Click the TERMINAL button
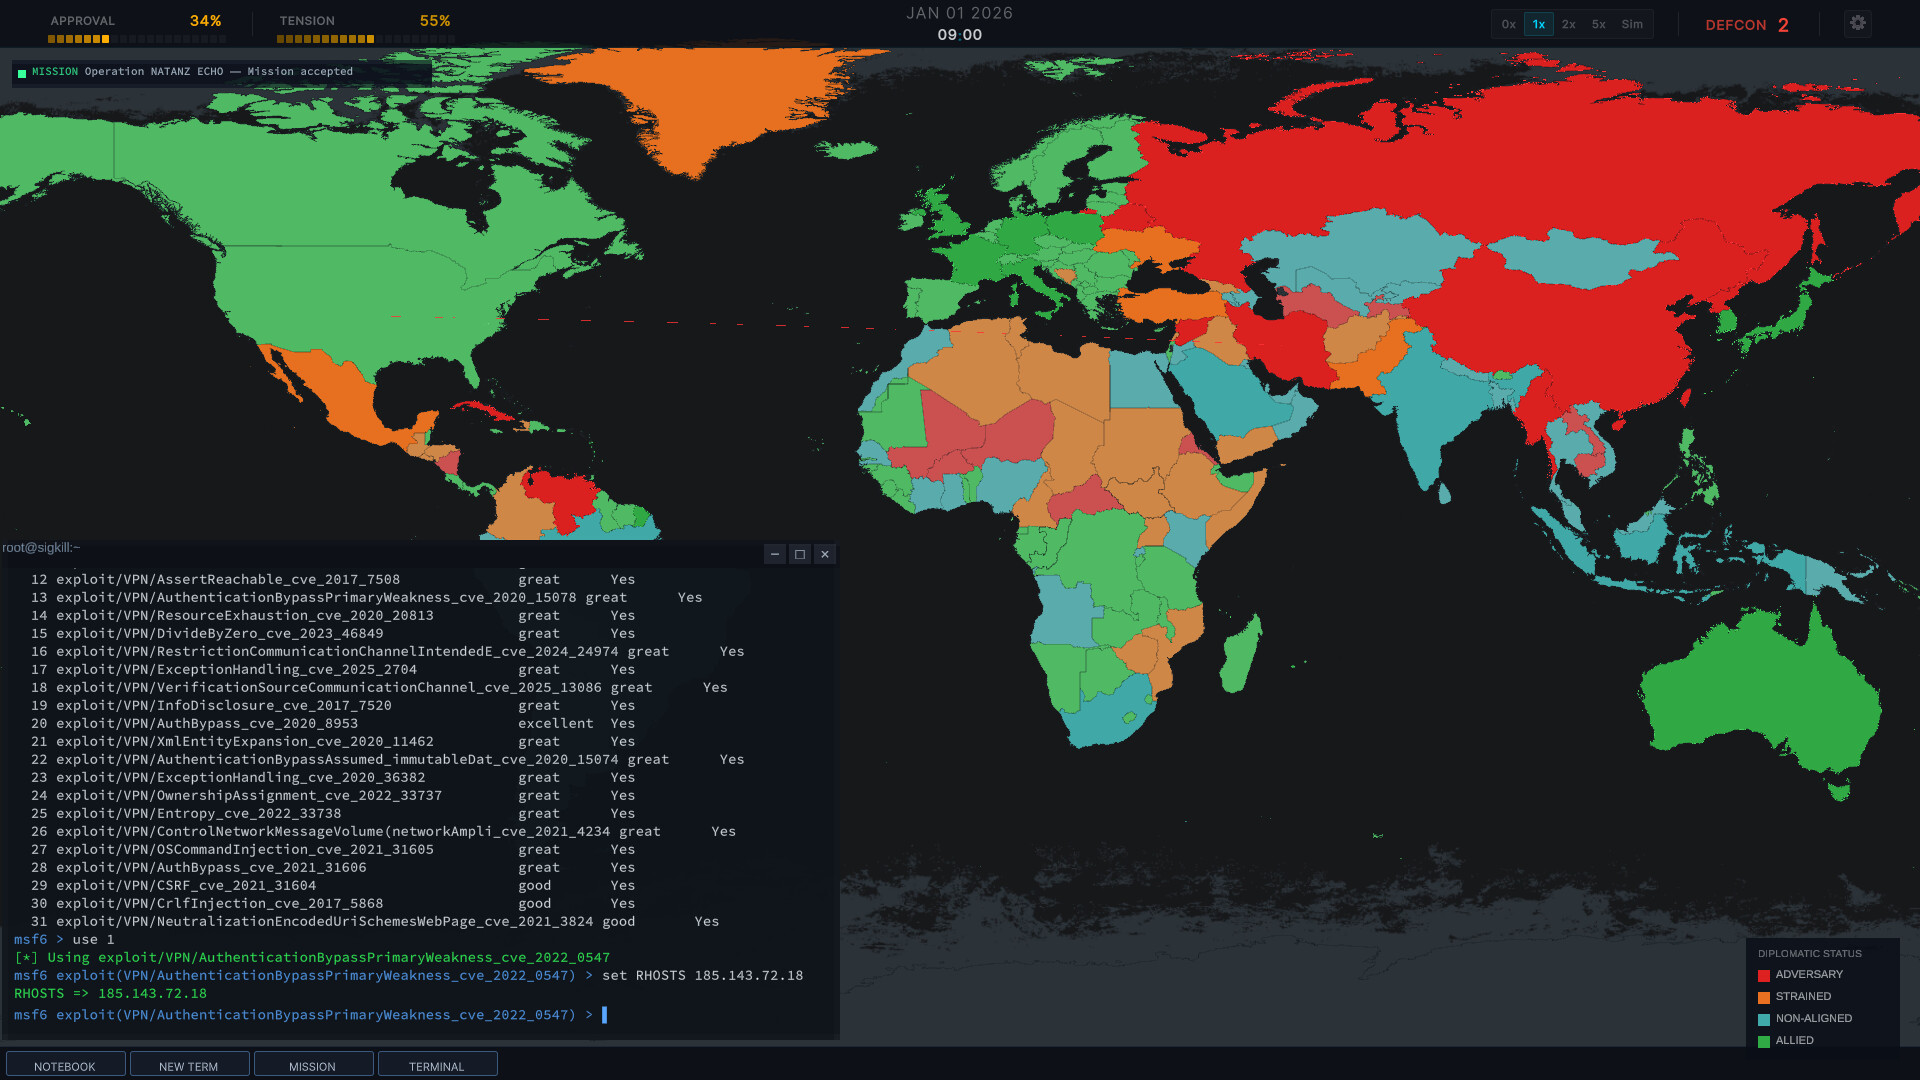 pyautogui.click(x=436, y=1066)
